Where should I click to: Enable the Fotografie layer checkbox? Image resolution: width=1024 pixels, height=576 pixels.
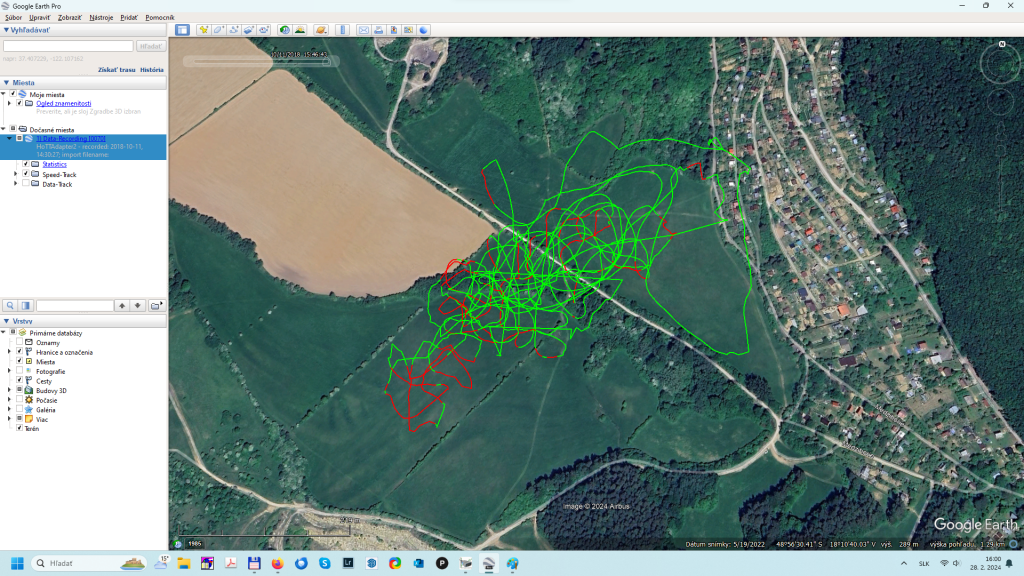click(x=19, y=371)
